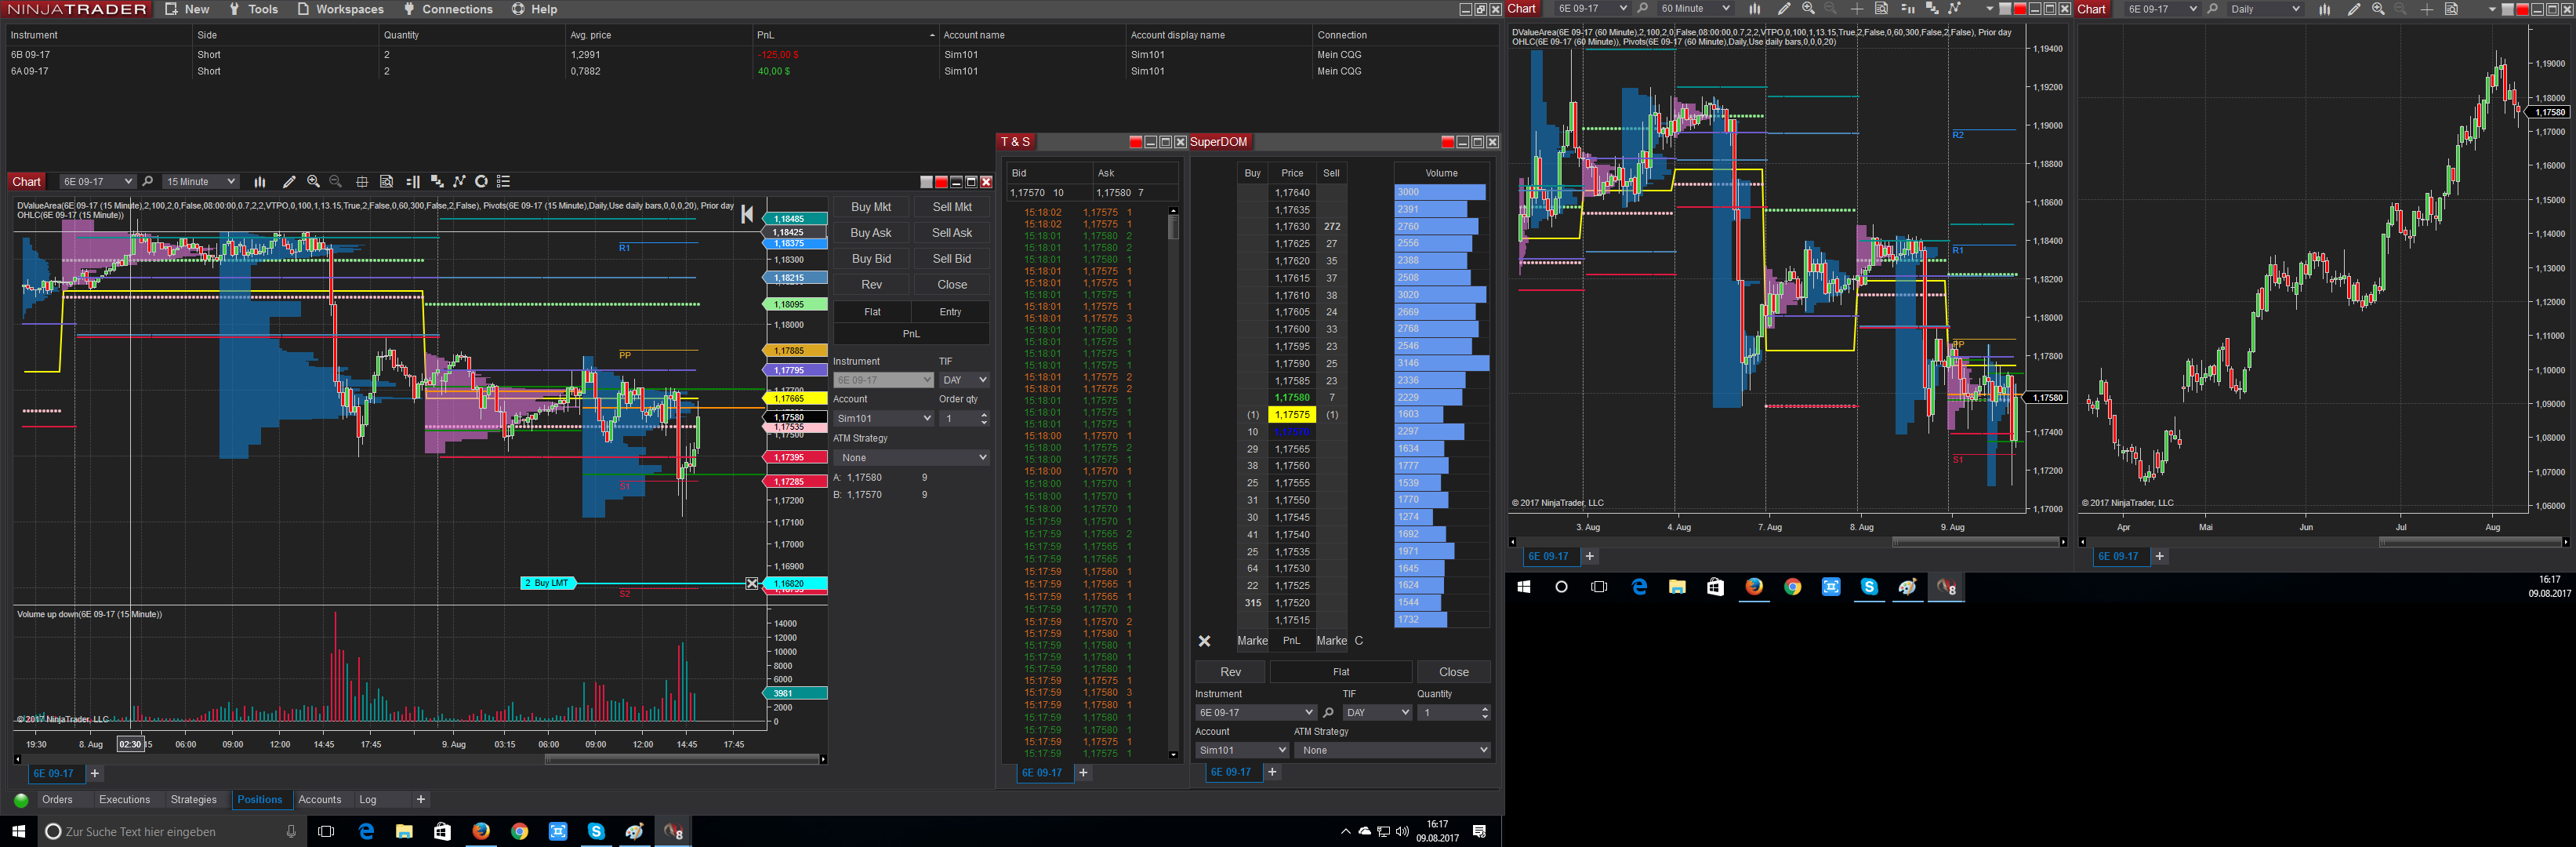This screenshot has height=847, width=2576.
Task: Open bar type options in 60 Minute chart
Action: [x=1755, y=9]
